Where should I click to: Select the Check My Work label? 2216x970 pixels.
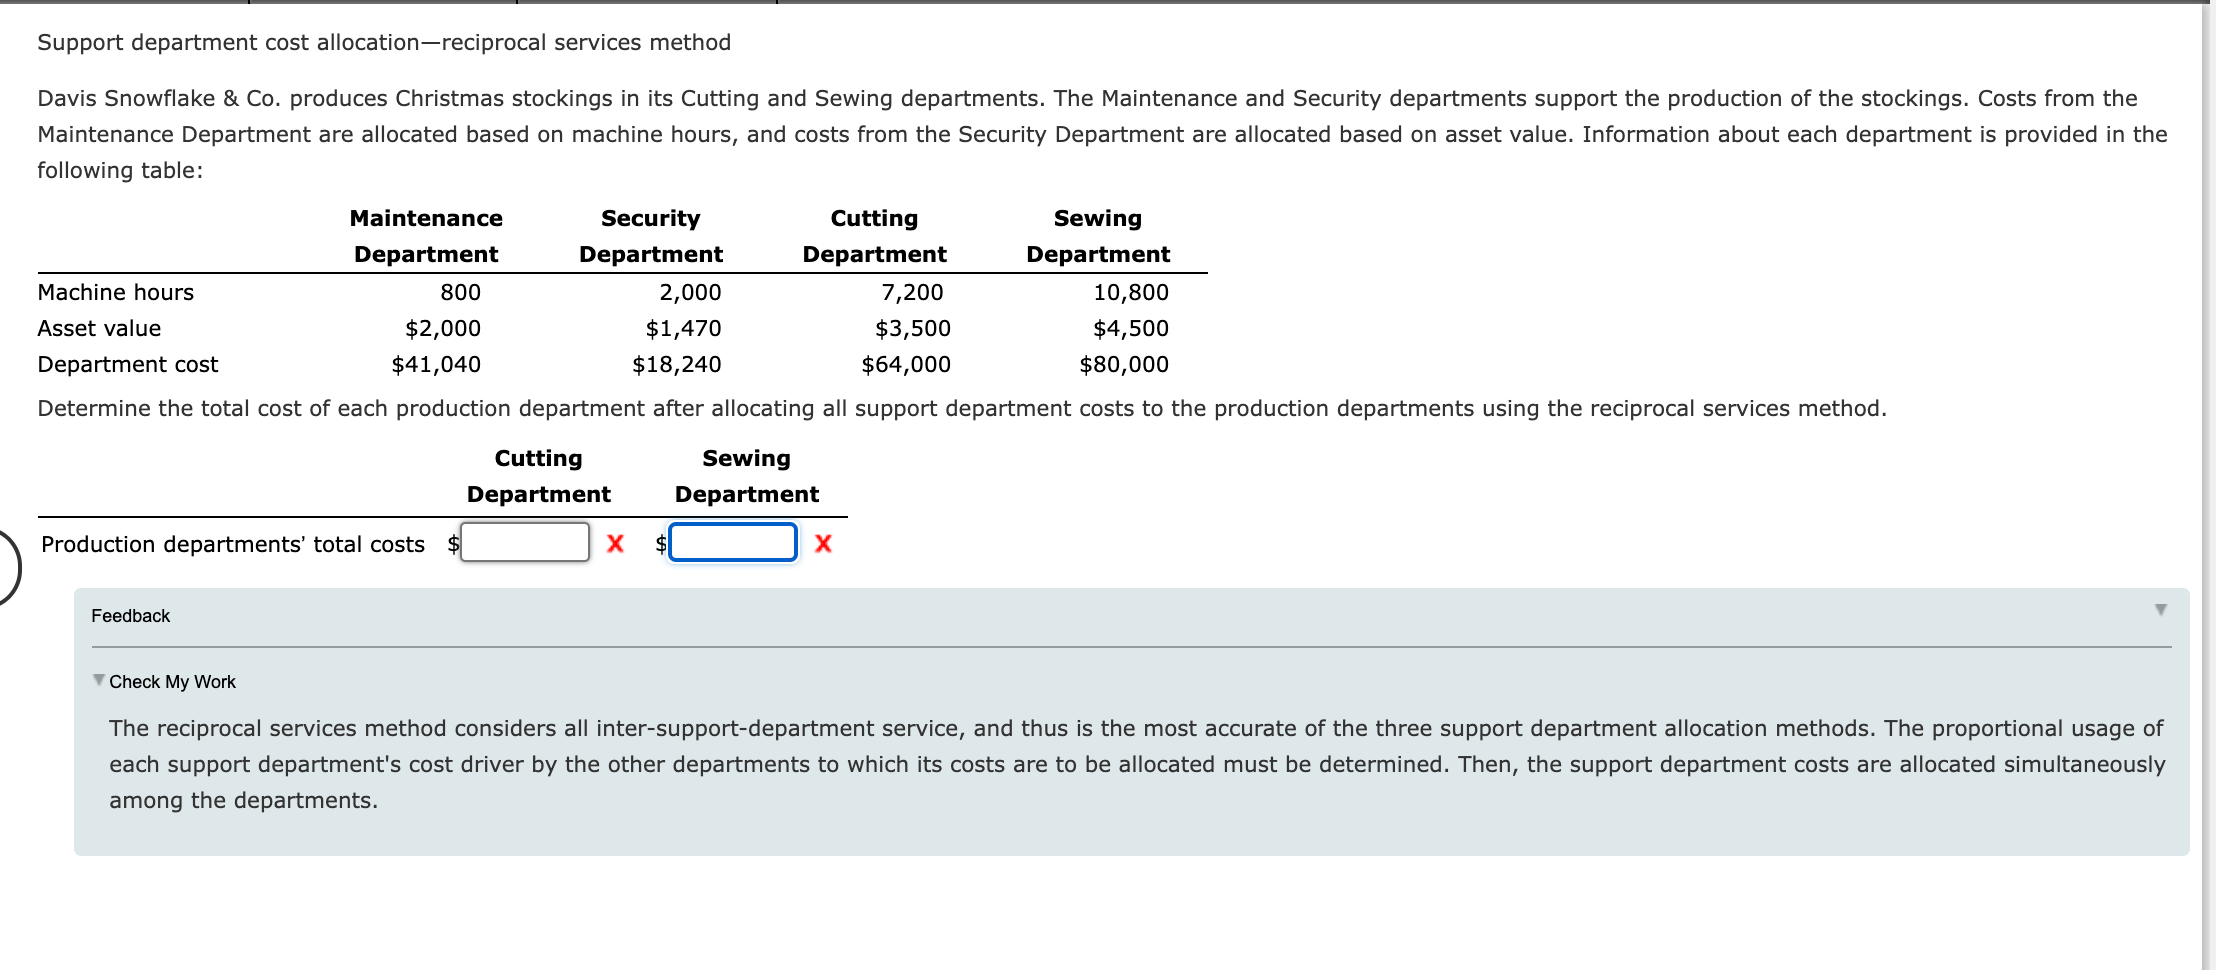tap(172, 681)
